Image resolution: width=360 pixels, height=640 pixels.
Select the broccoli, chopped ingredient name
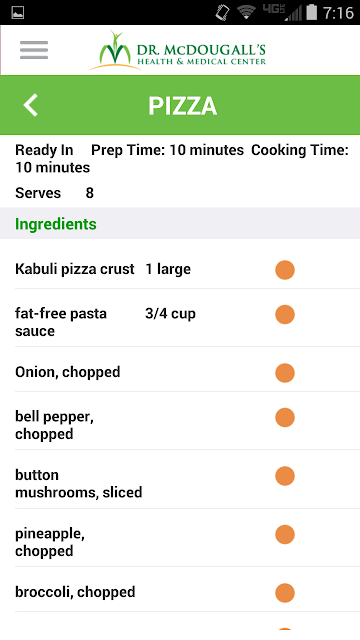coord(75,592)
